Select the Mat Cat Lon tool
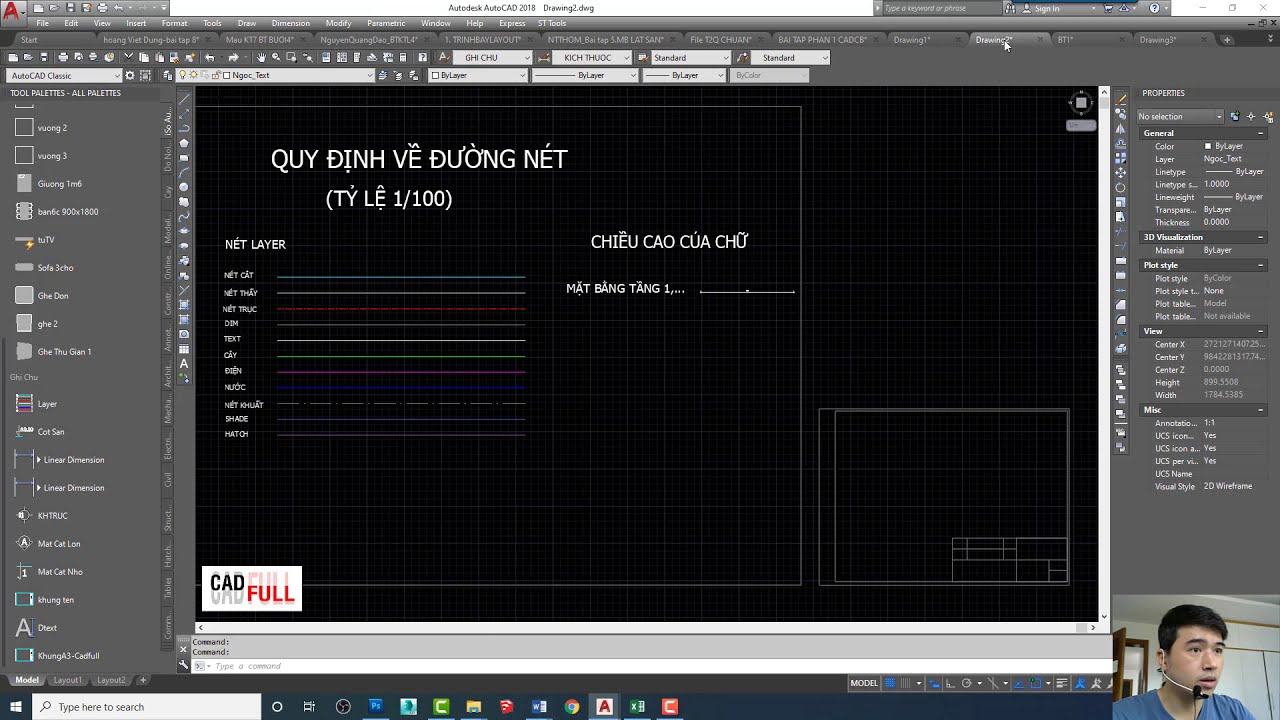The image size is (1280, 720). click(x=48, y=544)
